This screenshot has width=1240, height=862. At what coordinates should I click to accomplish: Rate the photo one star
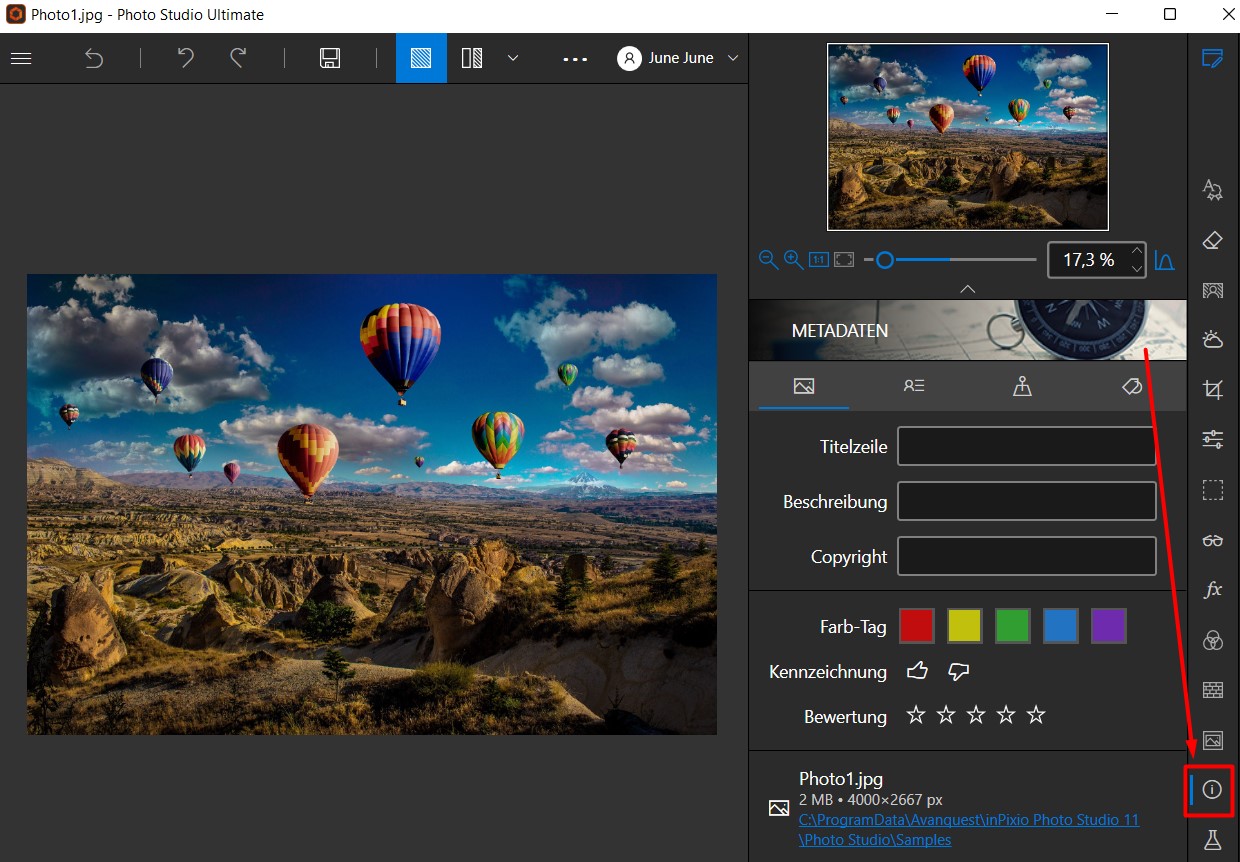tap(915, 715)
